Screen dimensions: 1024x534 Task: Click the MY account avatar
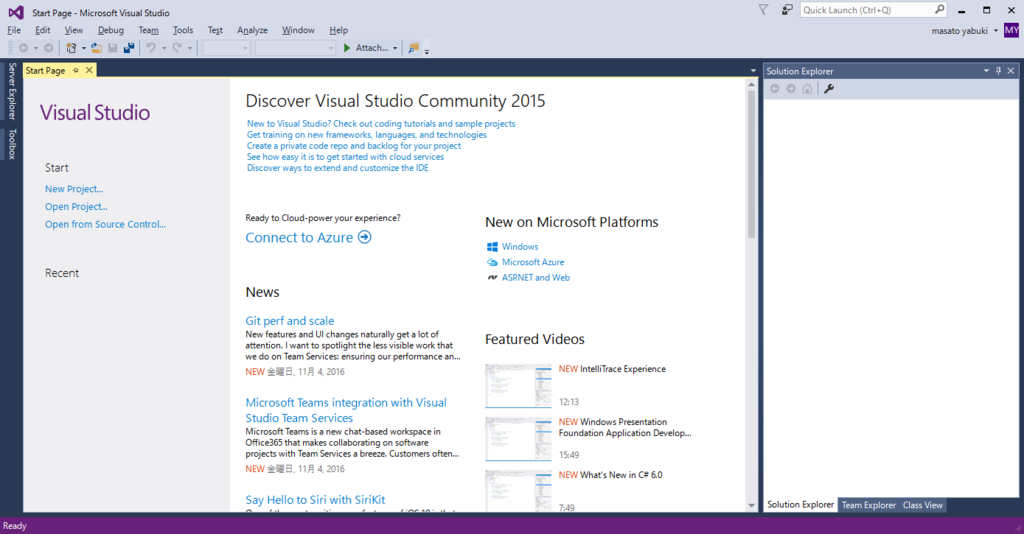click(1012, 30)
